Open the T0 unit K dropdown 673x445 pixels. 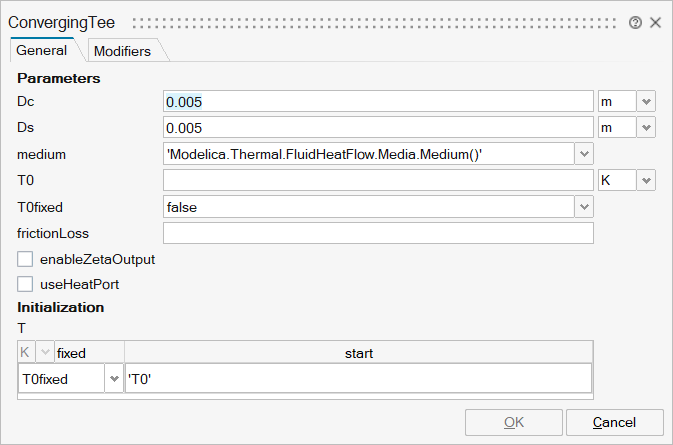[x=645, y=180]
